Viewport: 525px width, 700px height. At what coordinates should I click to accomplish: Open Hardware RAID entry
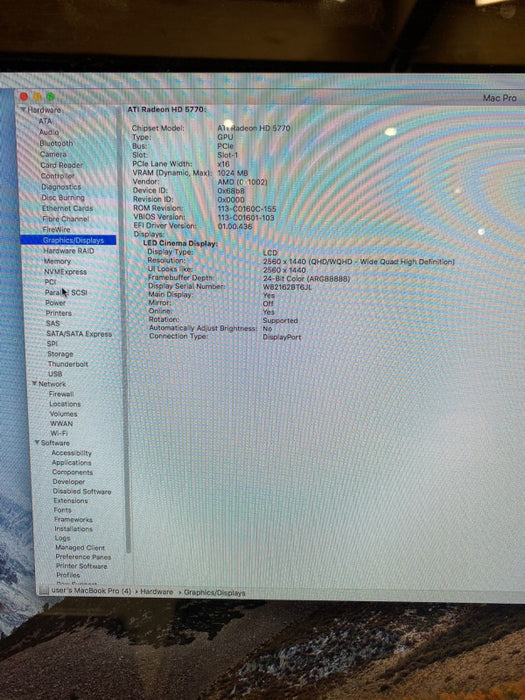69,251
